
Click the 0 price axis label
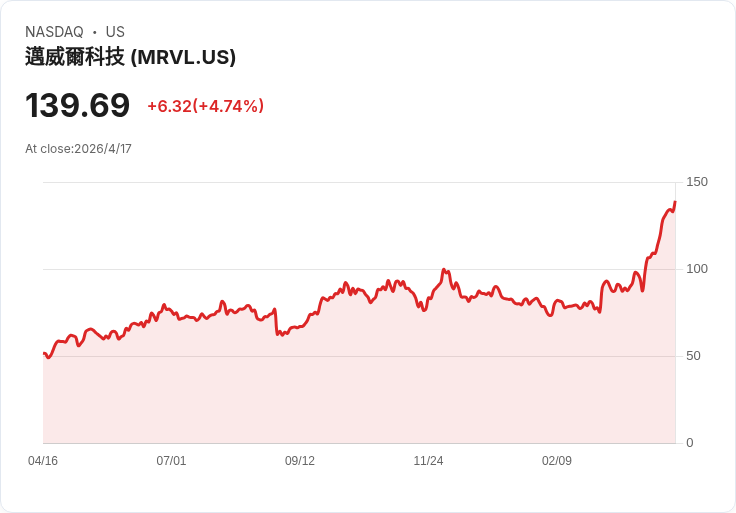click(x=690, y=443)
